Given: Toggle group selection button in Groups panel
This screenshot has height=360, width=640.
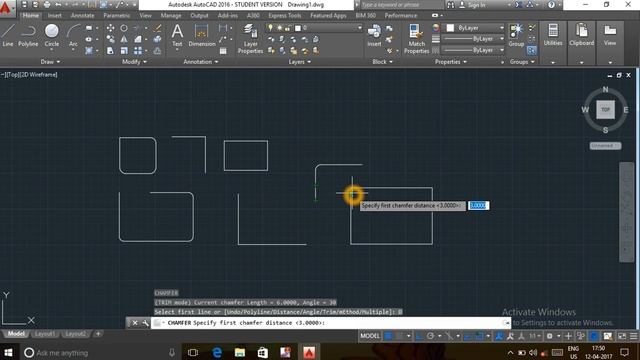Looking at the screenshot, I should point(531,50).
